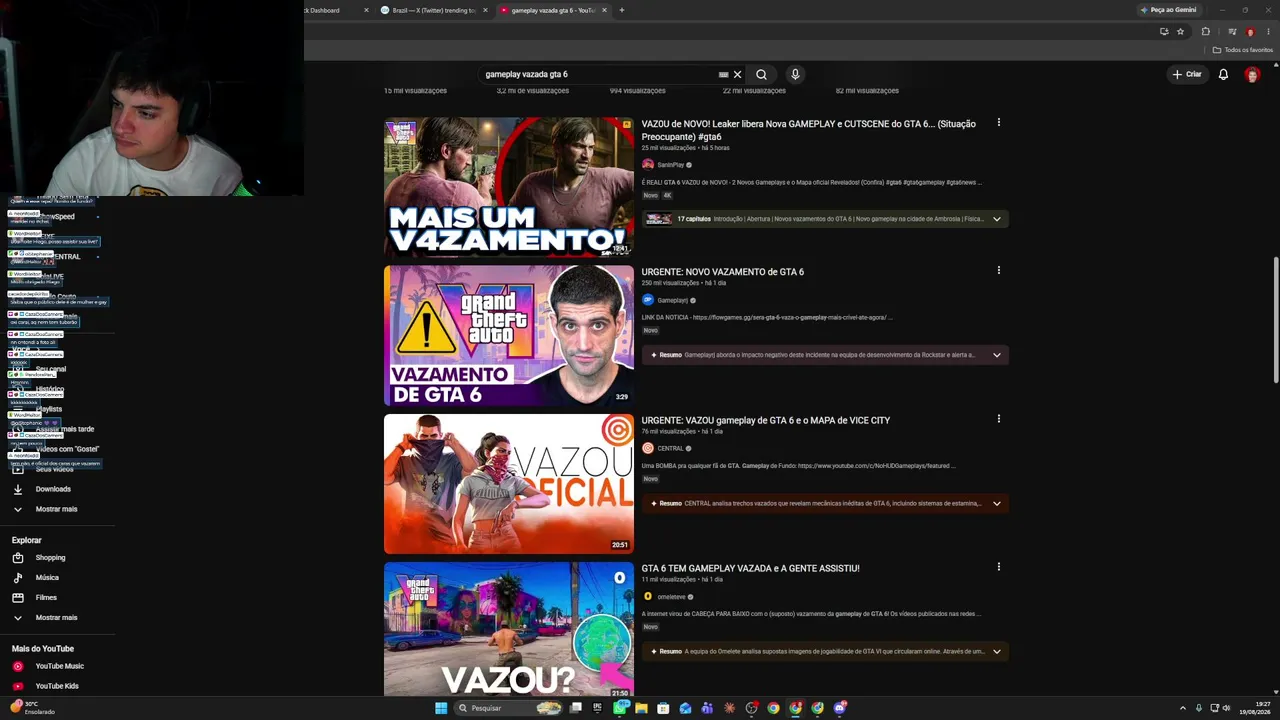
Task: Open title URGENTE: NOVO VAZAMENTO de GTA 6
Action: tap(723, 272)
